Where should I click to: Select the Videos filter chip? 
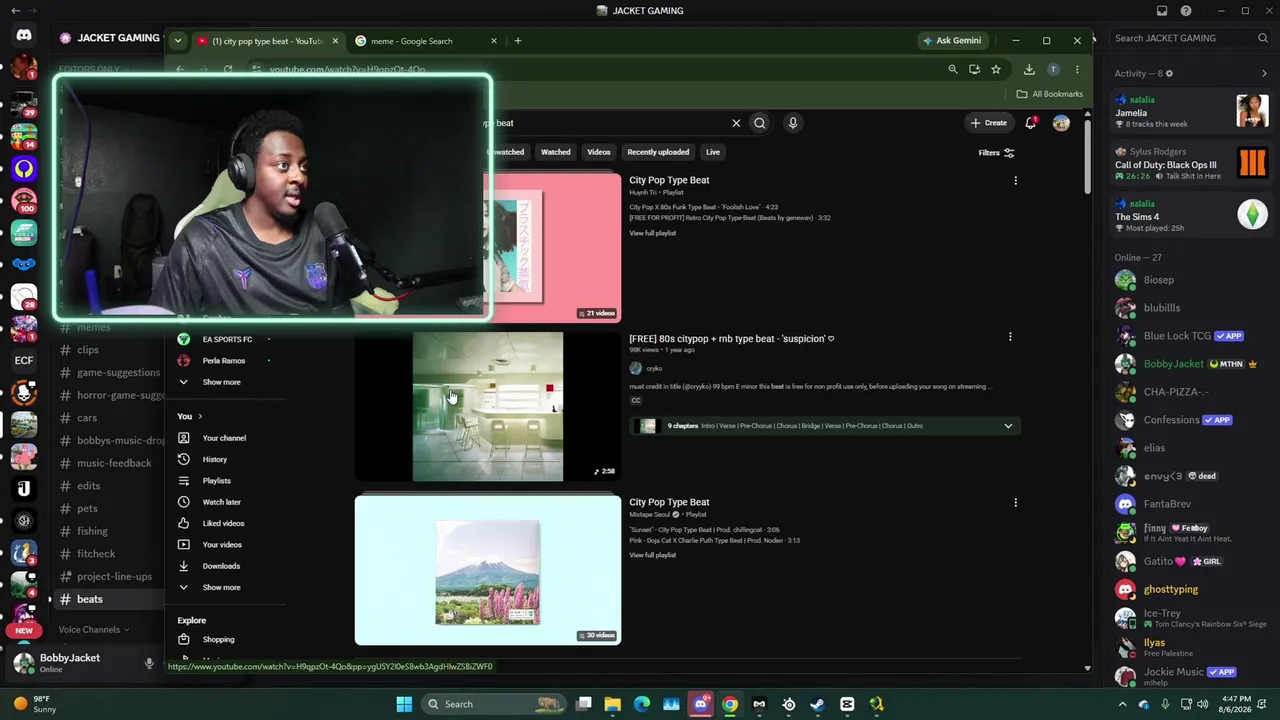coord(599,152)
